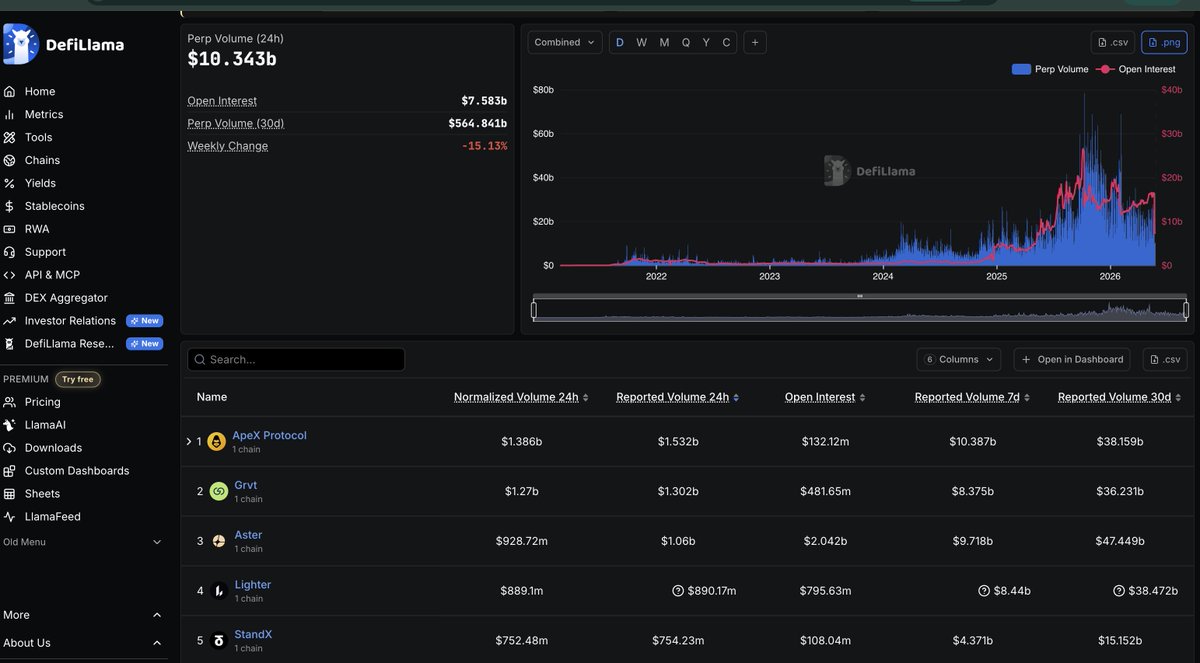Screen dimensions: 1200x663
Task: Sort by Reported Volume 24h
Action: pyautogui.click(x=678, y=397)
